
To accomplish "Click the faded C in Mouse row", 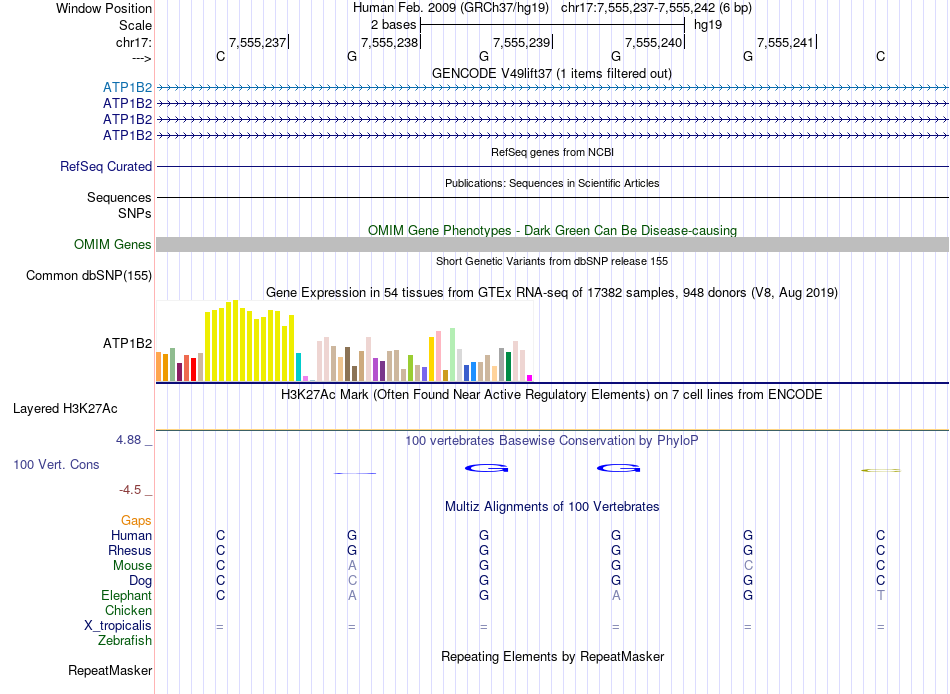I will 748,566.
